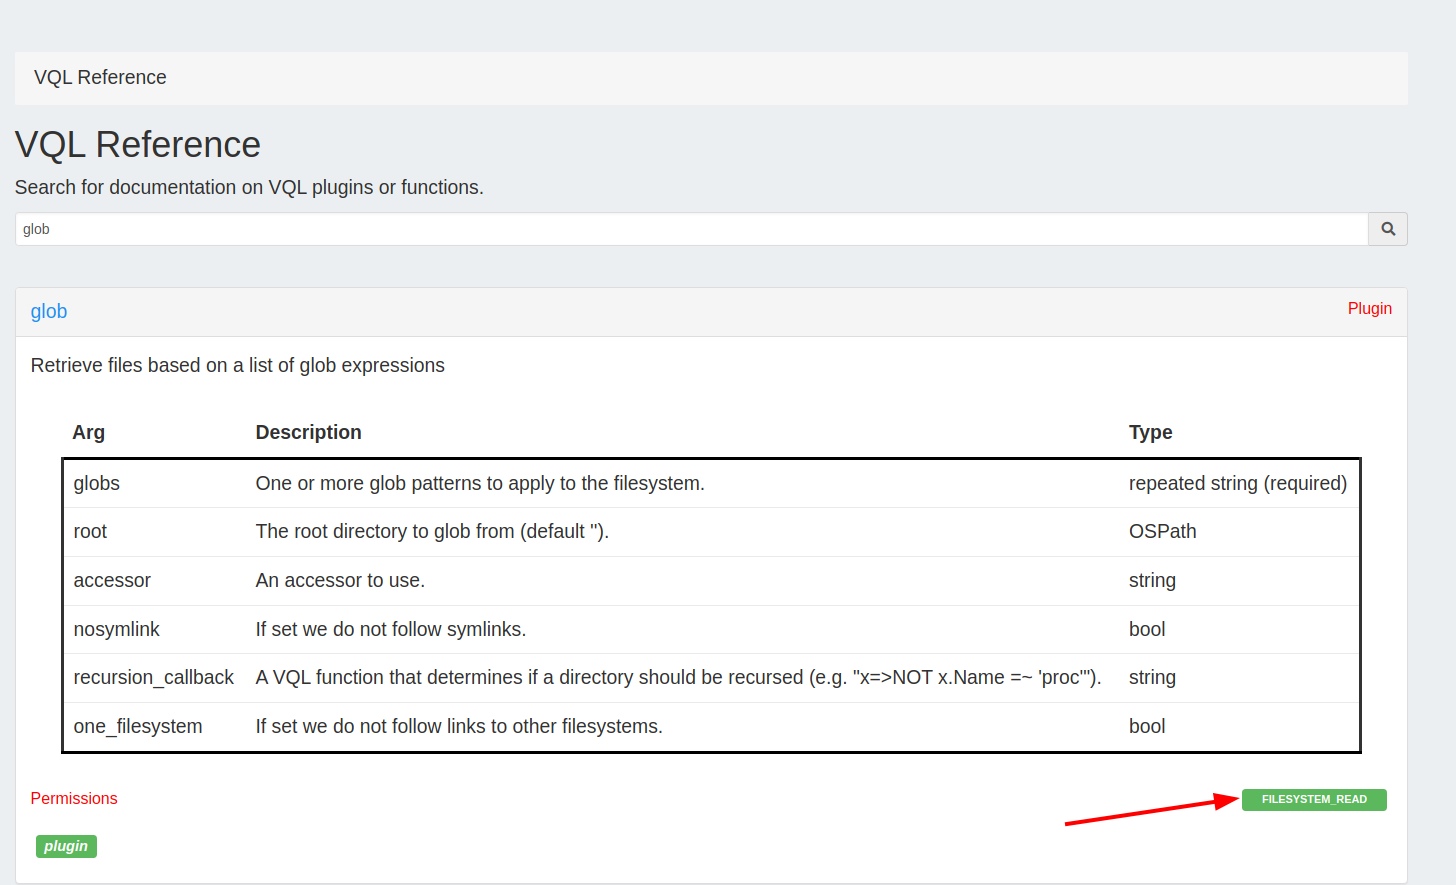Screen dimensions: 1456x885
Task: Click the VQL Reference page title
Action: [x=137, y=144]
